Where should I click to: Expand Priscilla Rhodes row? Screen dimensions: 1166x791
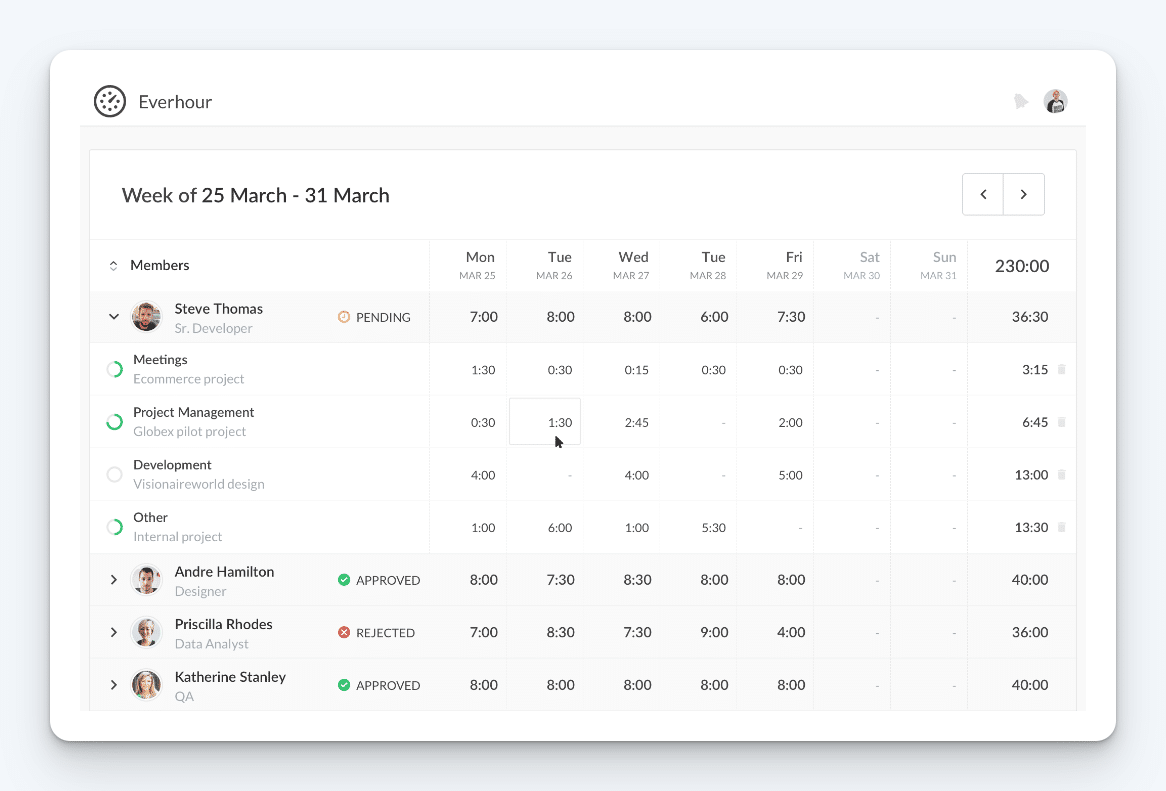(x=114, y=633)
